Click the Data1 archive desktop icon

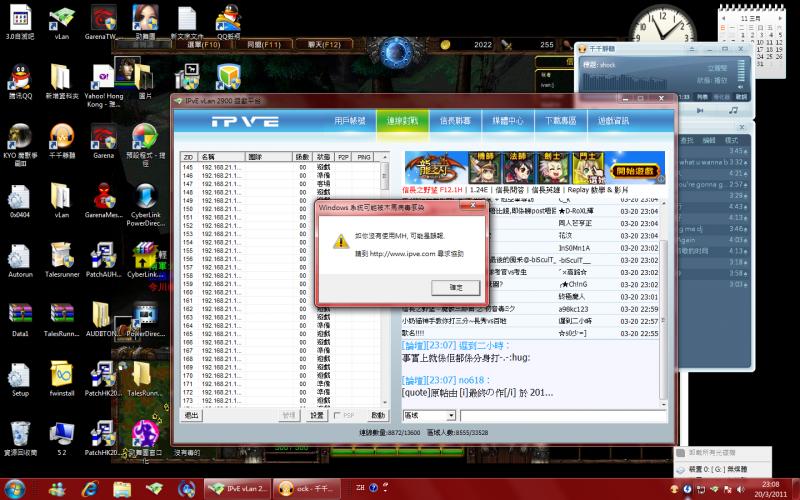tap(20, 320)
